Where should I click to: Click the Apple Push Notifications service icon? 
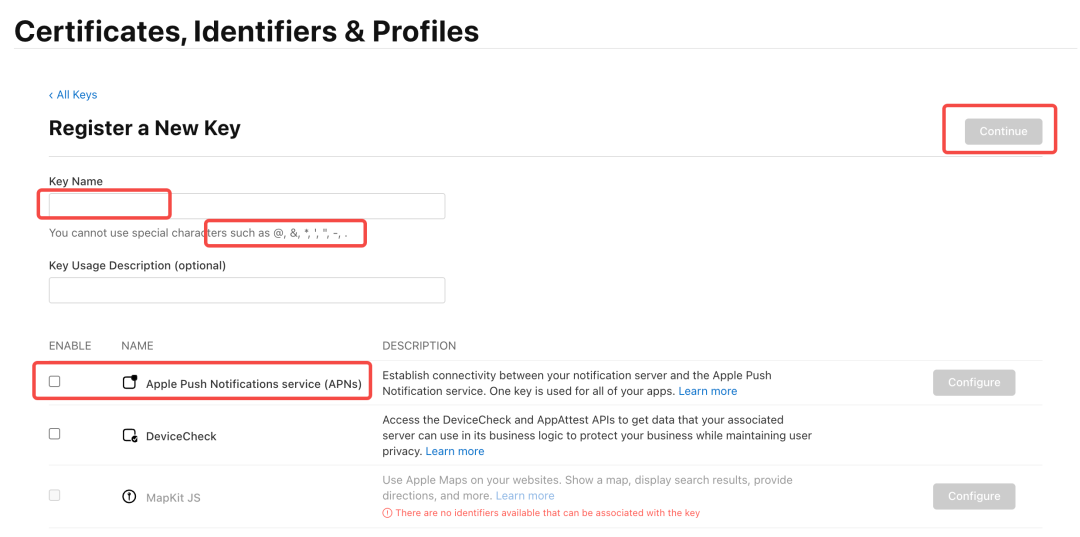coord(129,382)
